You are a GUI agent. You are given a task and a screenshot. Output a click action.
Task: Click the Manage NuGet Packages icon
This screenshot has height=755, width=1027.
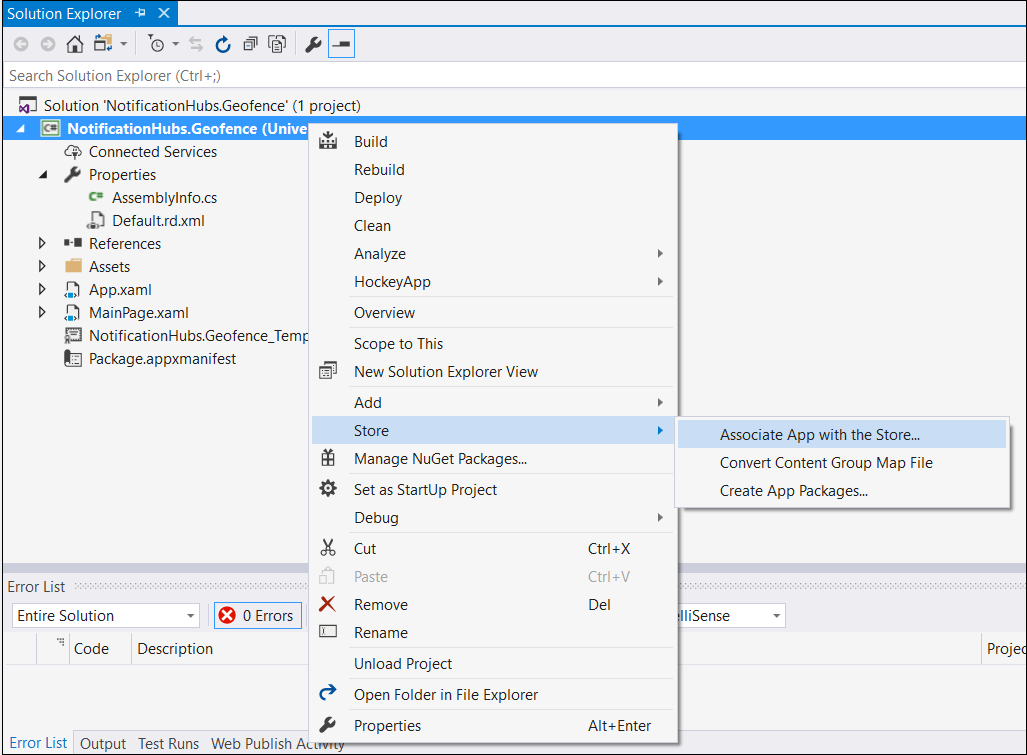point(328,458)
